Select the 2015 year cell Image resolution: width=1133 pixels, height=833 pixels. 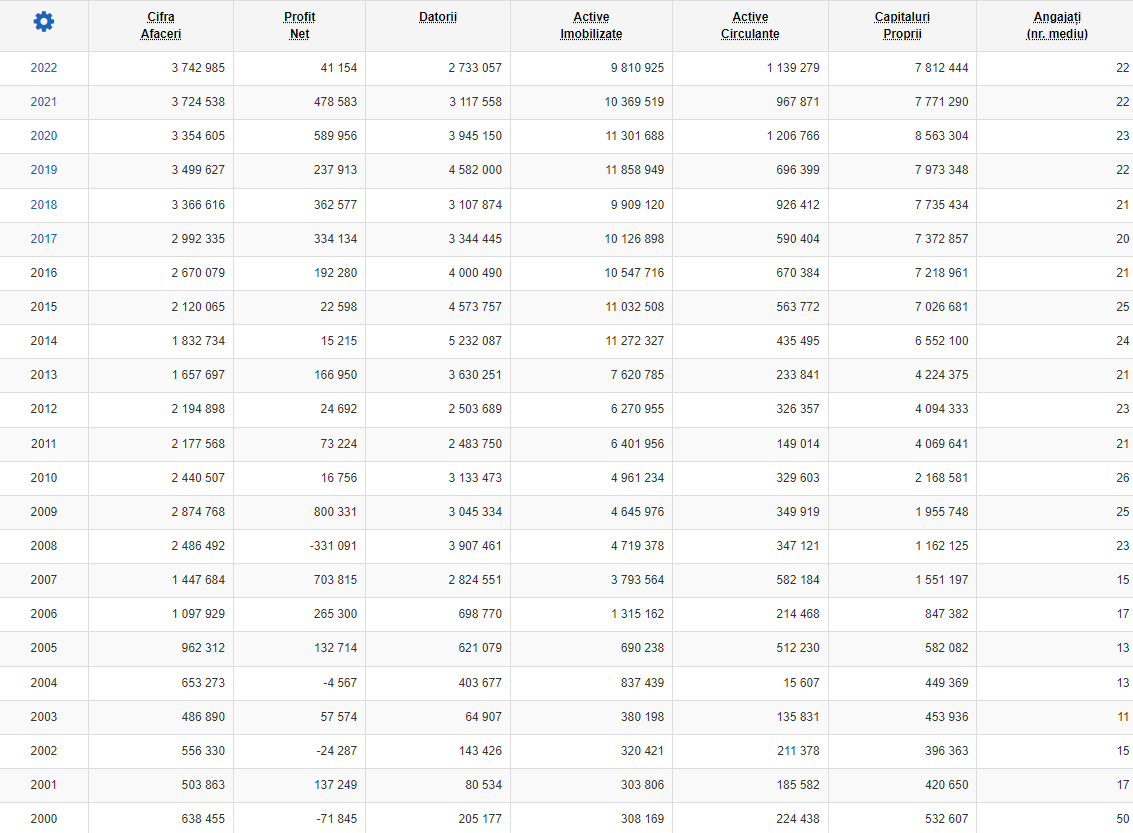[x=43, y=306]
